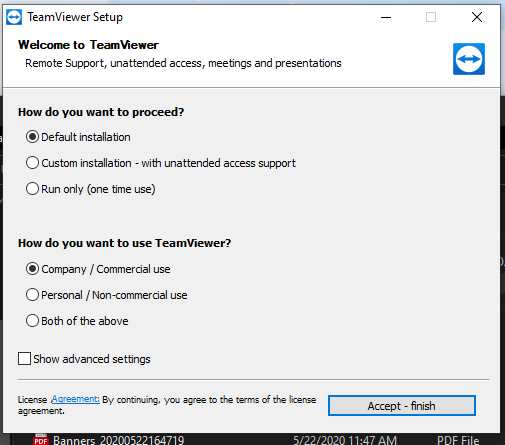
Task: Click the Welcome to TeamViewer heading
Action: tap(88, 45)
